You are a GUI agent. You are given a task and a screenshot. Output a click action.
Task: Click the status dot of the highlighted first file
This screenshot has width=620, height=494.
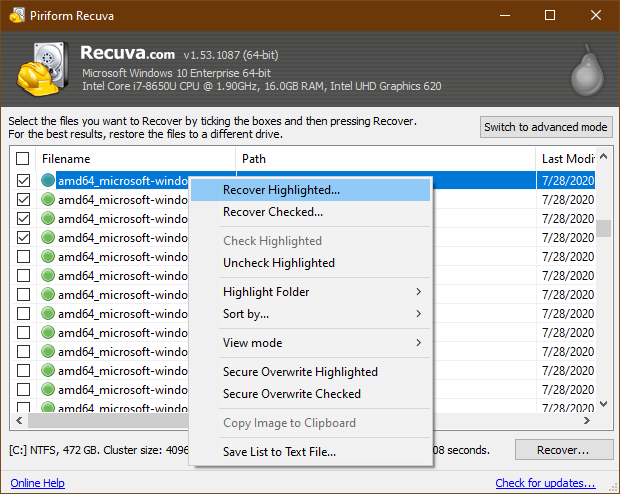pos(48,181)
